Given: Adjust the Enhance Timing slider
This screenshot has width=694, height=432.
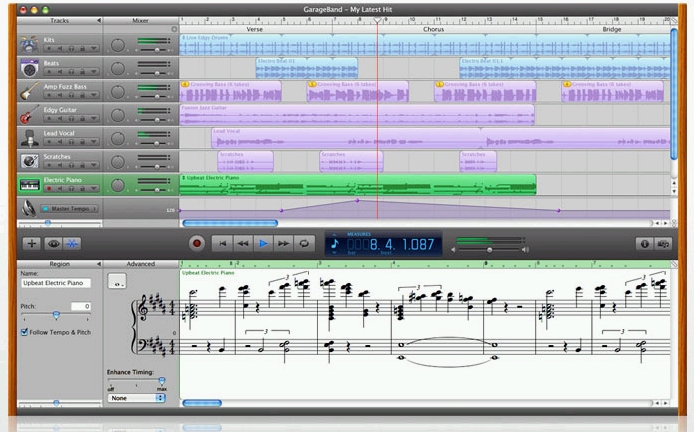Looking at the screenshot, I should [162, 381].
